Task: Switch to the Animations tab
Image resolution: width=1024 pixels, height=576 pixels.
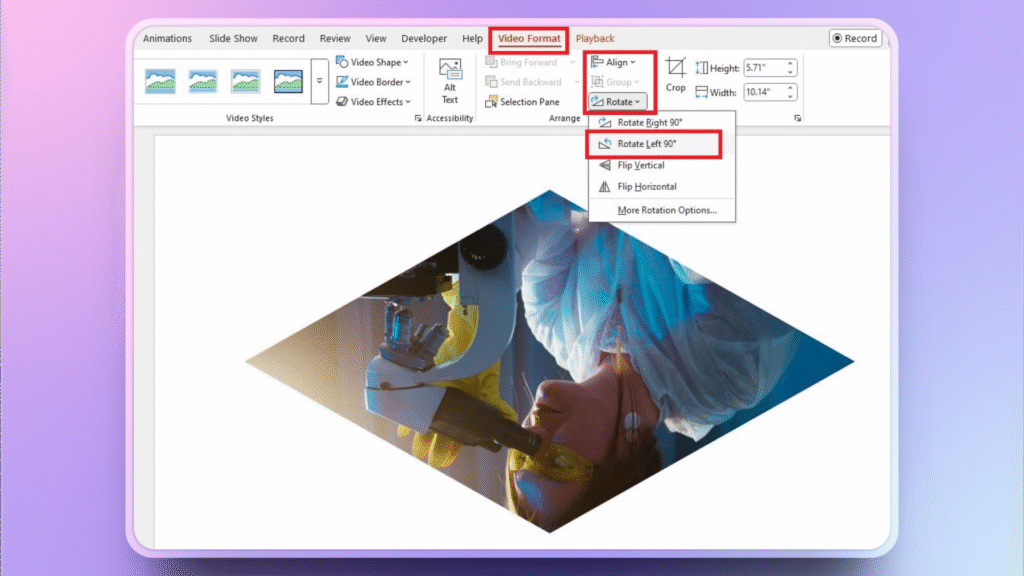Action: 167,38
